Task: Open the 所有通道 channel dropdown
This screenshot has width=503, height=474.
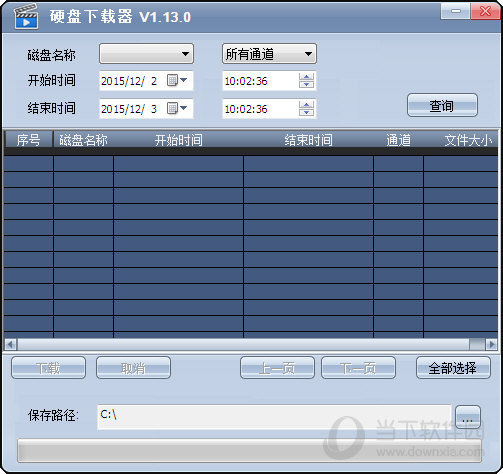Action: (269, 54)
